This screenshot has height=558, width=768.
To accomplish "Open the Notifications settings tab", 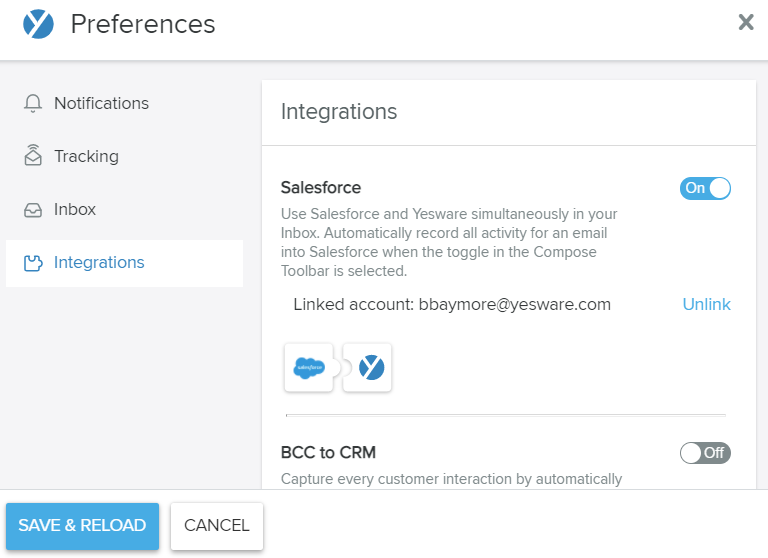I will (x=101, y=104).
